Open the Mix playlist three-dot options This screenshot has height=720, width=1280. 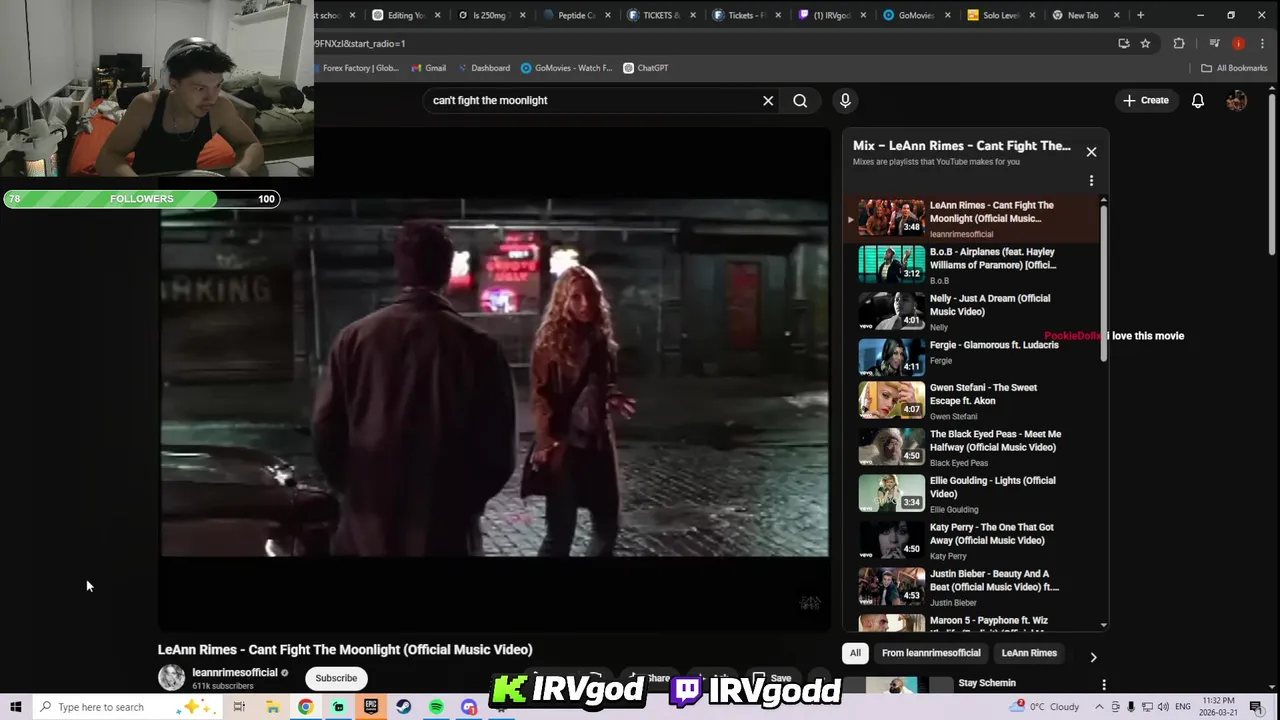point(1091,181)
